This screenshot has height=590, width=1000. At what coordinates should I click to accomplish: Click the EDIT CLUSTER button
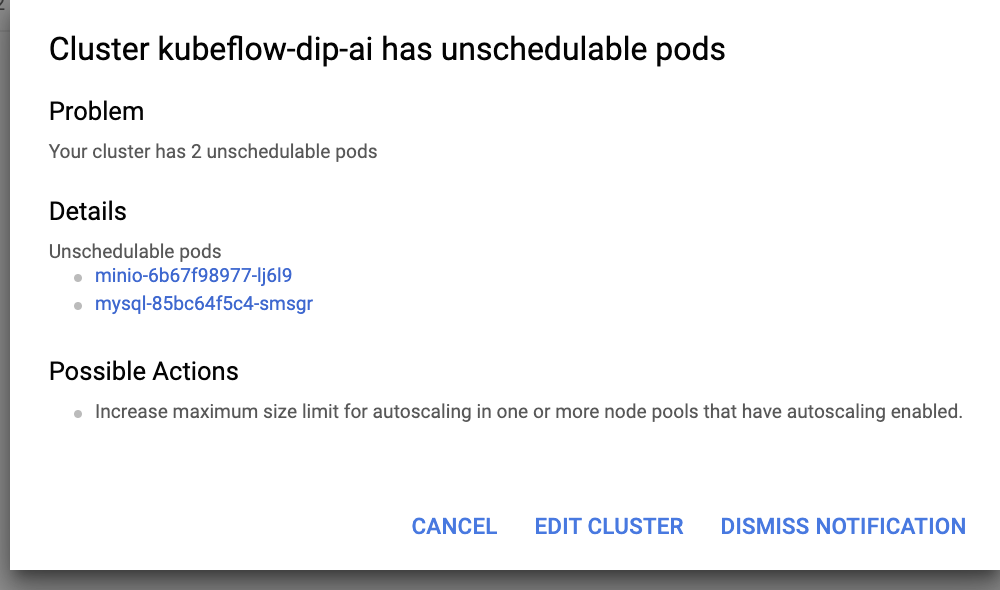(x=609, y=526)
